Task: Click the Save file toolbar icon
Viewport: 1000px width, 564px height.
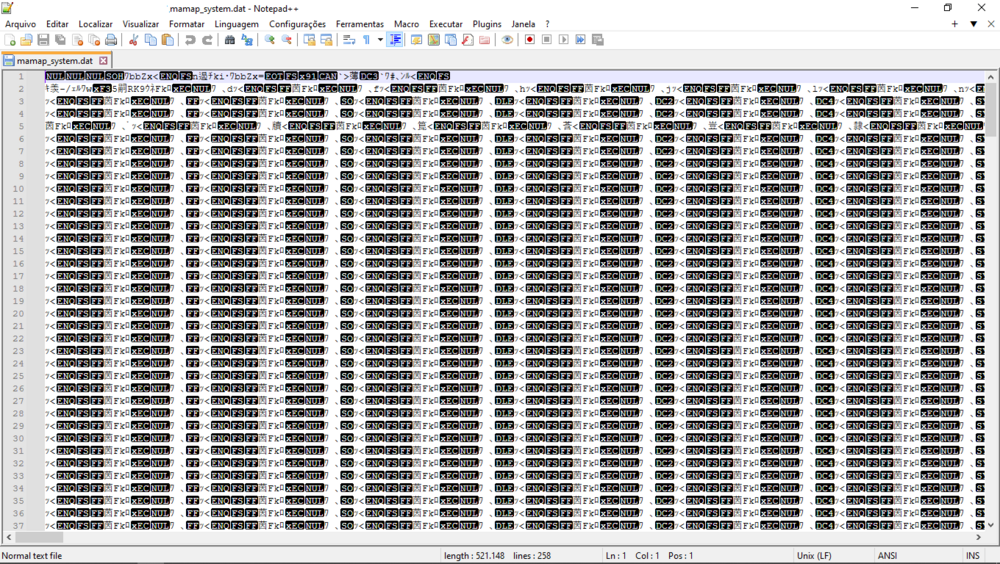Action: point(44,40)
